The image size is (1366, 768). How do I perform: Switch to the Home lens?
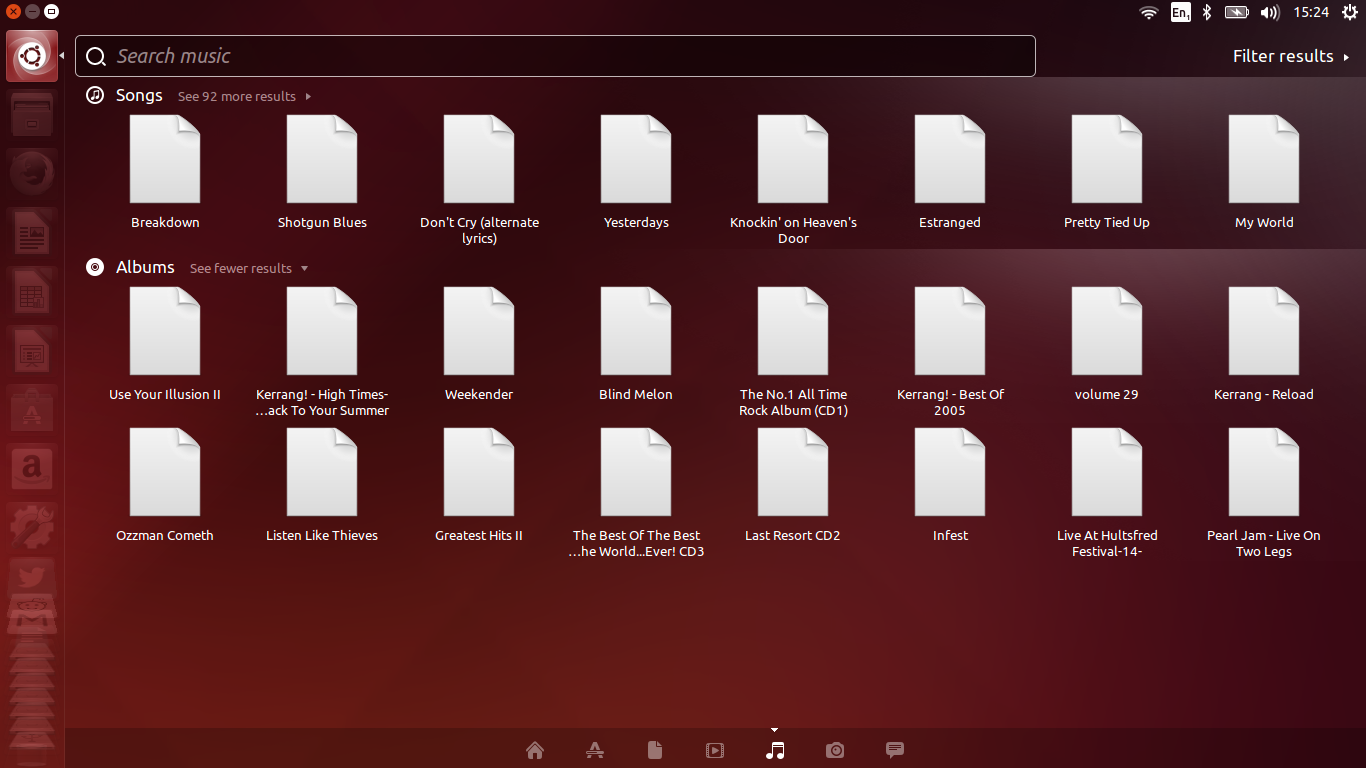535,750
